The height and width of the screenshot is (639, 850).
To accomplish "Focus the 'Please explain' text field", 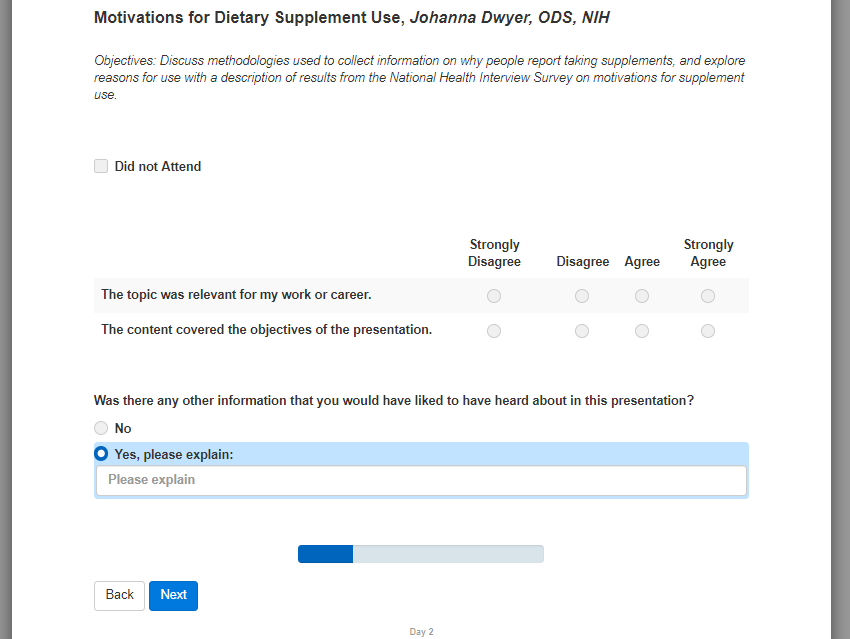I will [x=421, y=480].
